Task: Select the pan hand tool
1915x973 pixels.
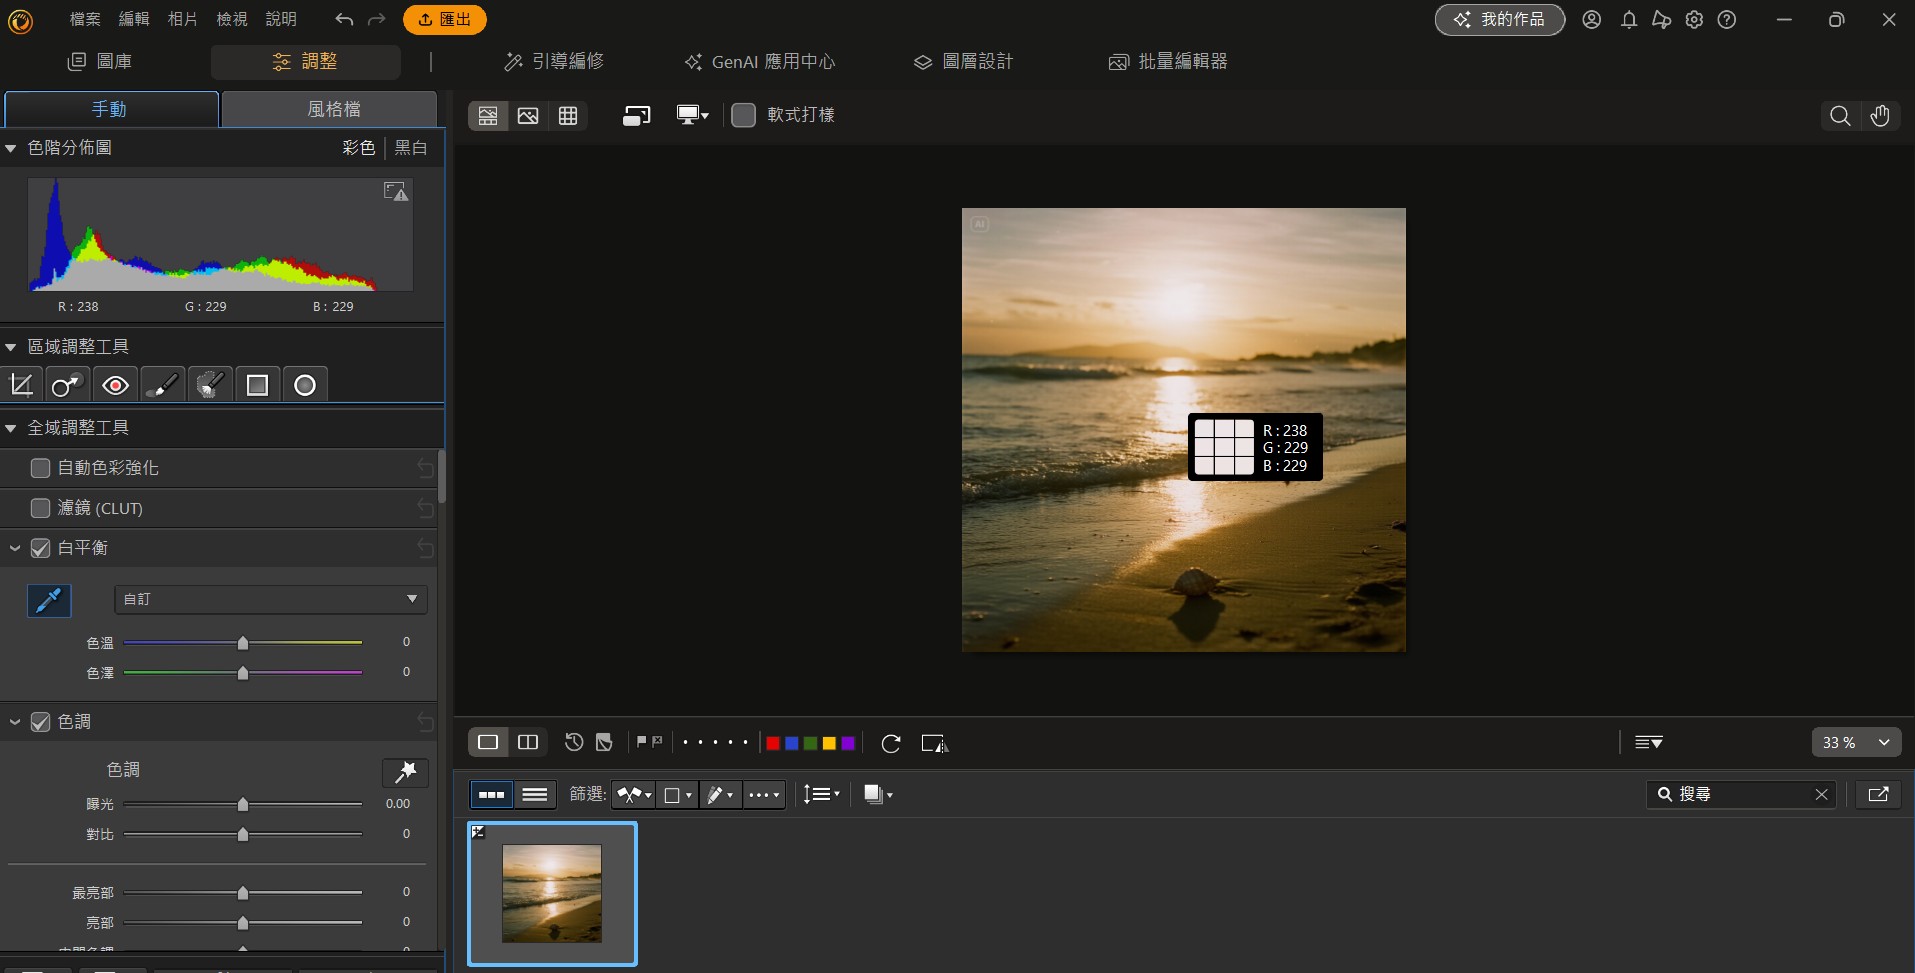Action: (1880, 116)
